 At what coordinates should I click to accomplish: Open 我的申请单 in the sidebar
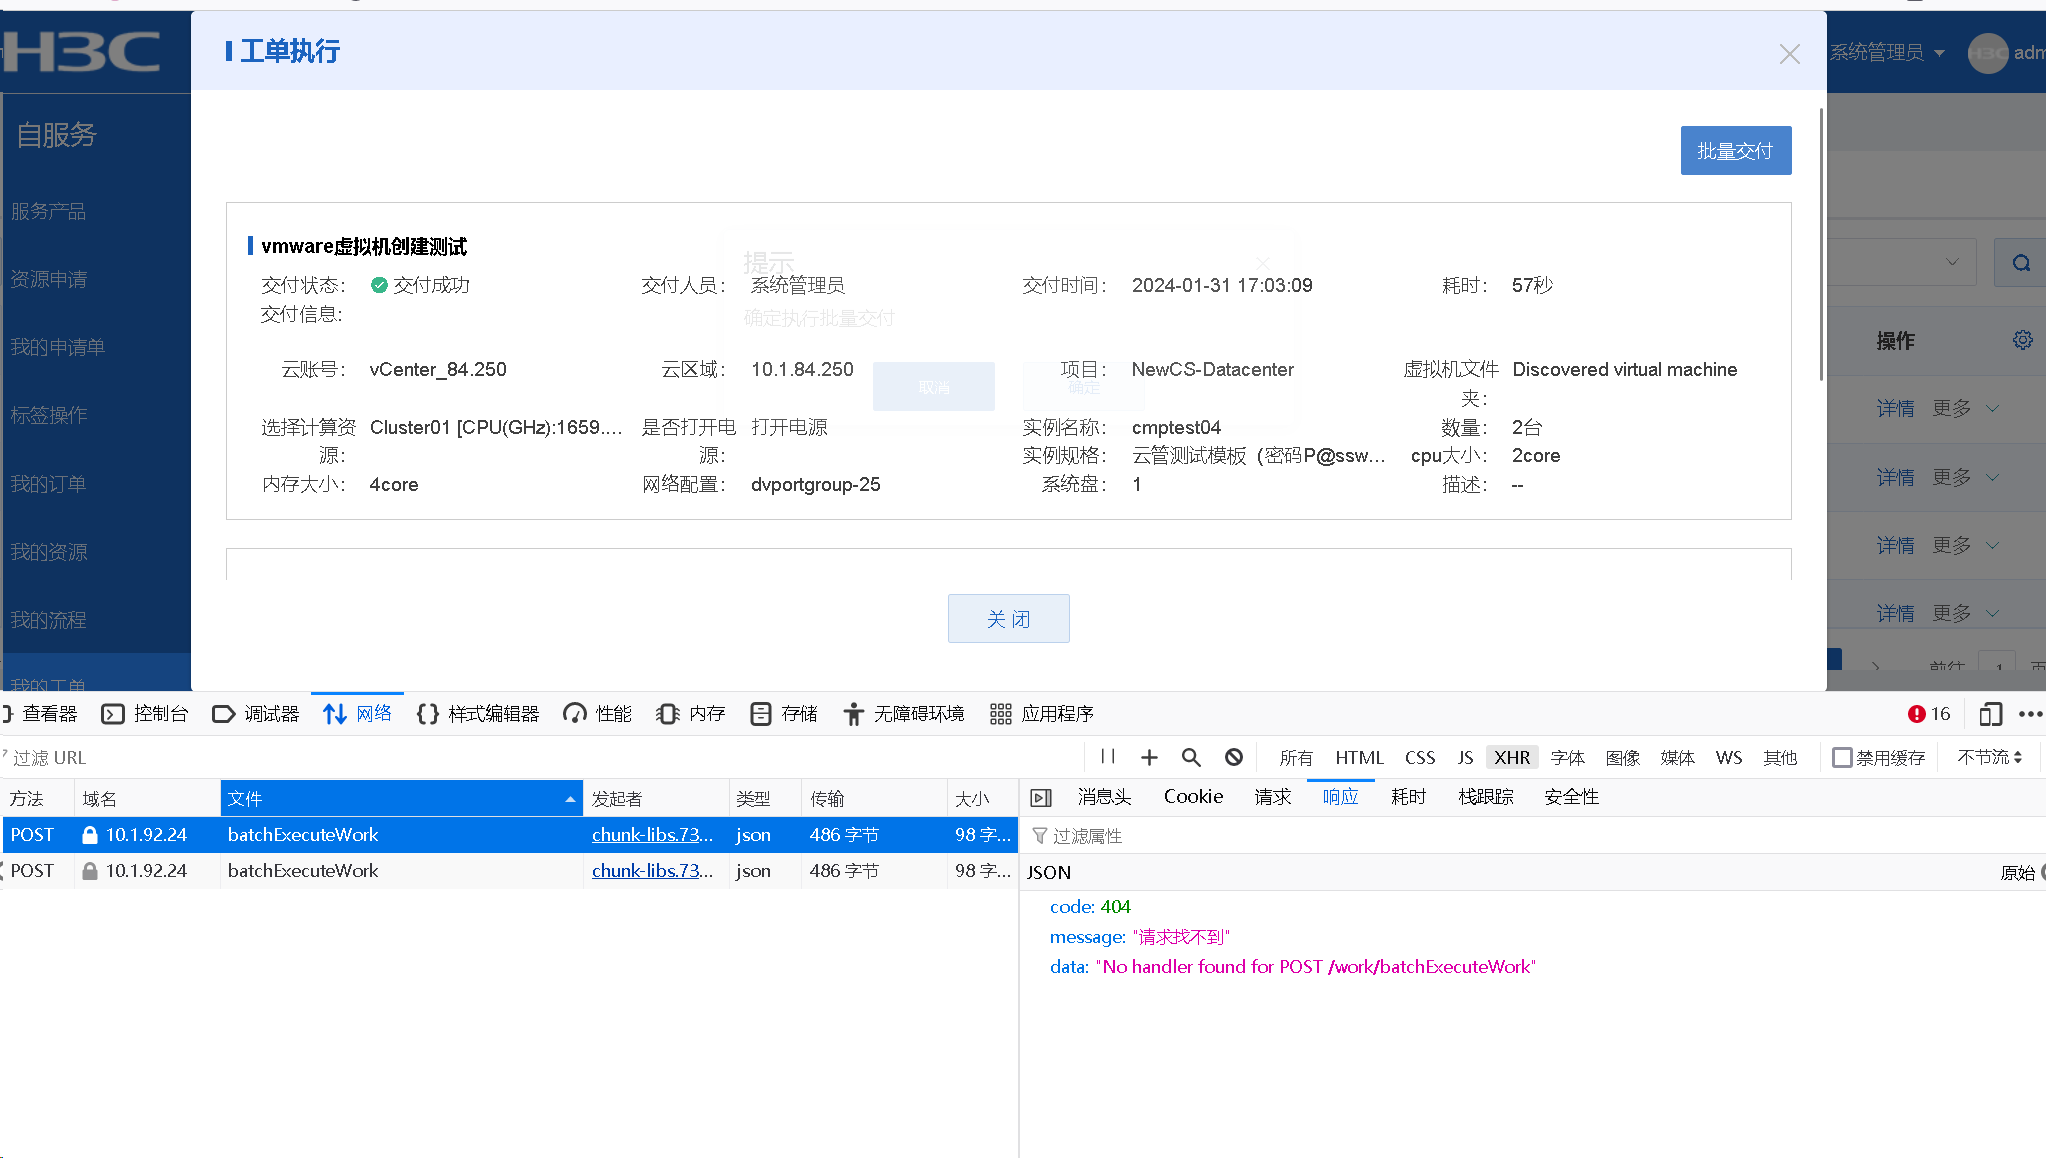[57, 347]
